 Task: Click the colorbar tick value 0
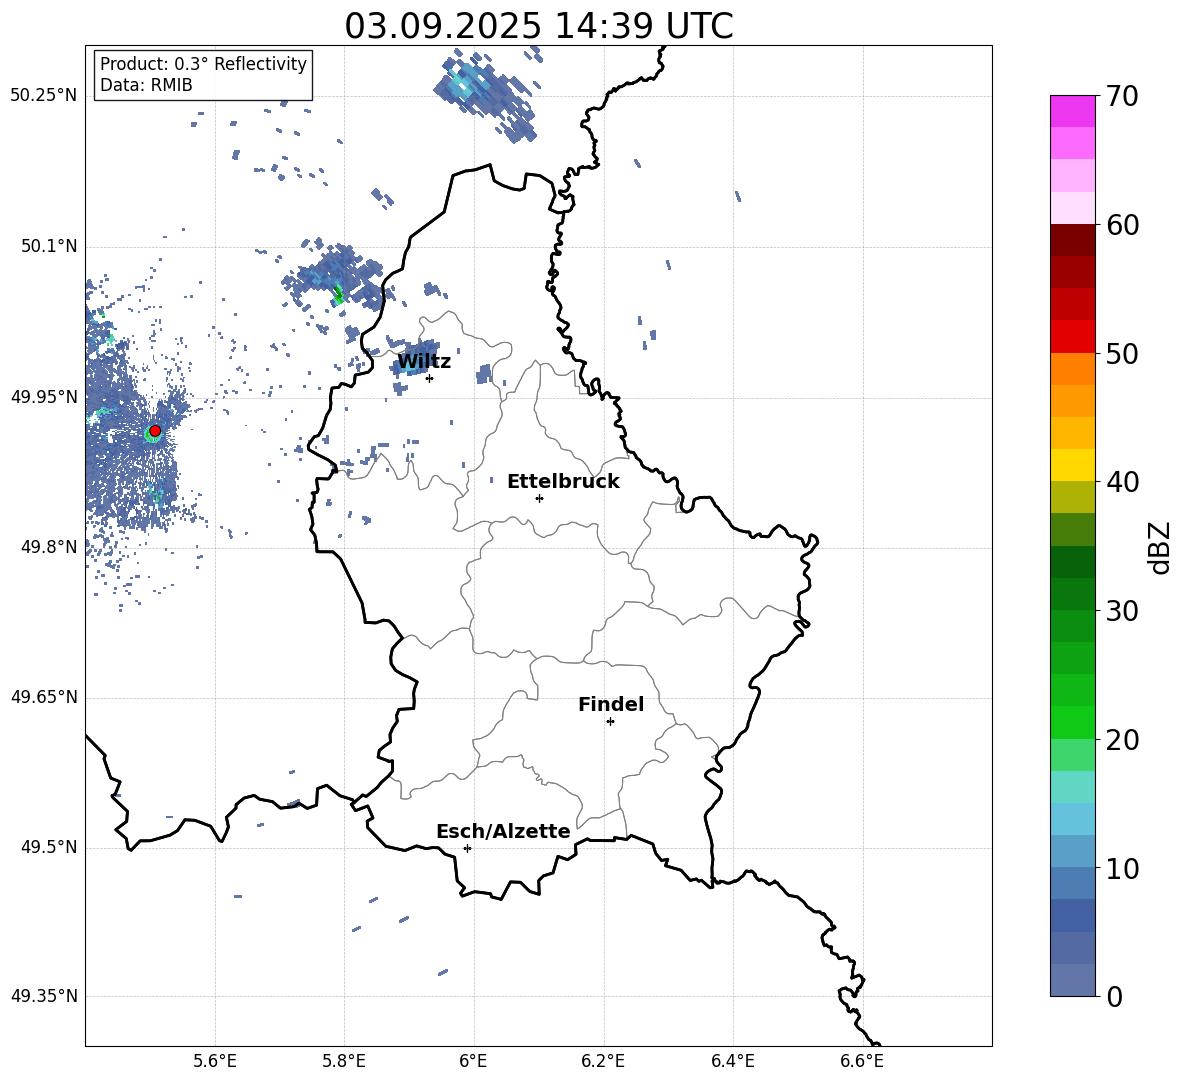click(1115, 996)
